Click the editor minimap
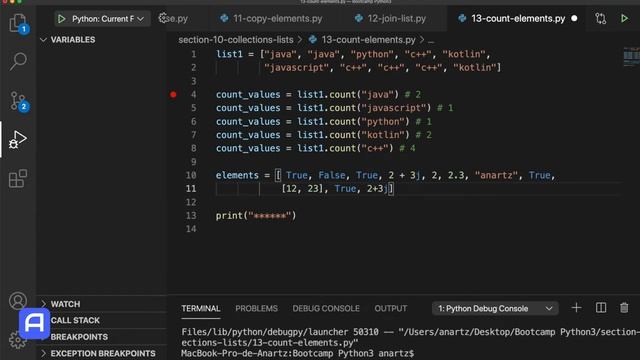Screen dimensions: 640x360 (x=631, y=56)
